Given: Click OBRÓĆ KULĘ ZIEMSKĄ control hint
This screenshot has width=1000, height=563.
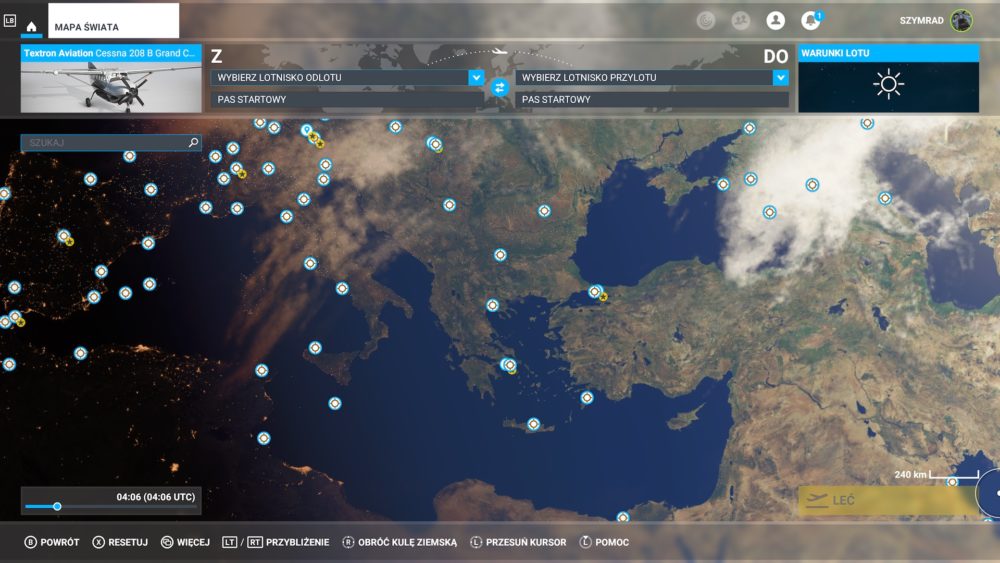Looking at the screenshot, I should pyautogui.click(x=400, y=542).
